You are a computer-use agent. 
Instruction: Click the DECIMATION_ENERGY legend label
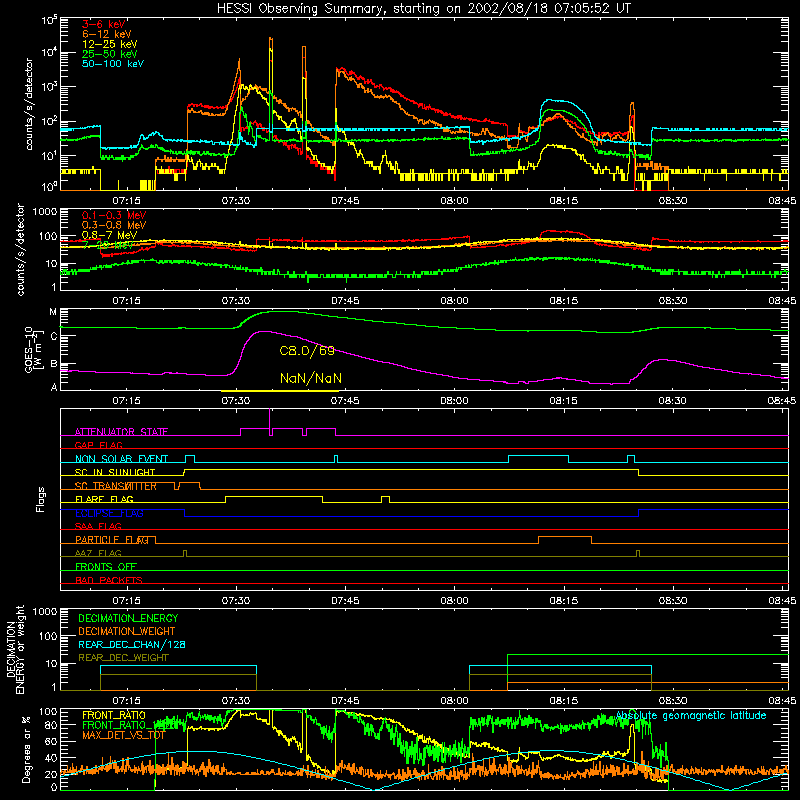point(128,618)
